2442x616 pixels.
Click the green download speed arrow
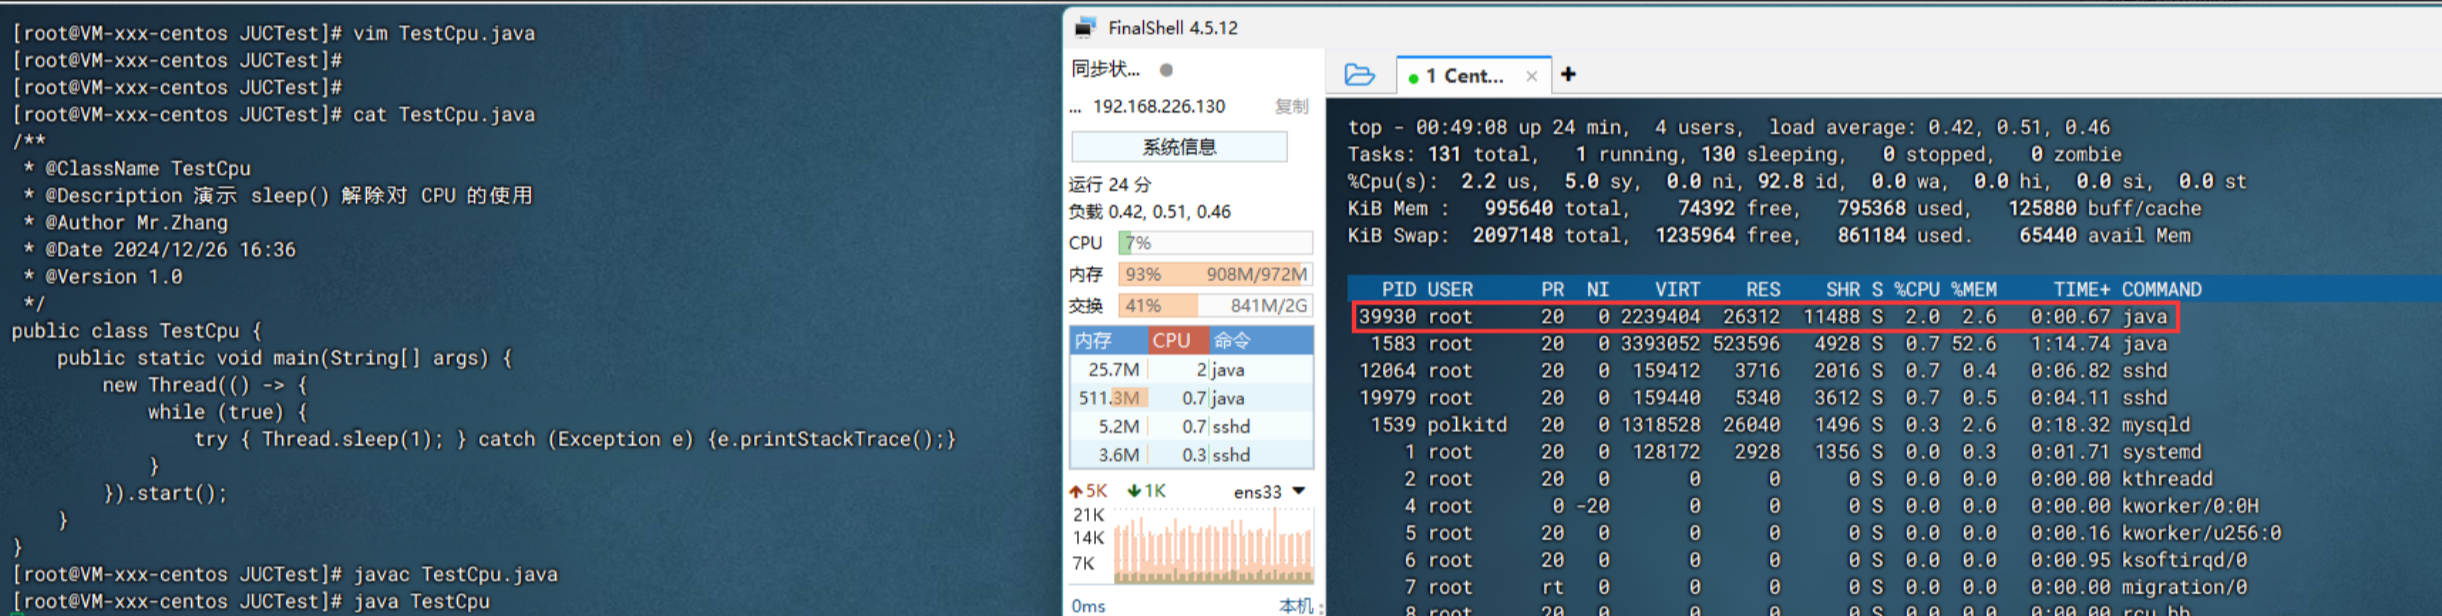click(1134, 491)
